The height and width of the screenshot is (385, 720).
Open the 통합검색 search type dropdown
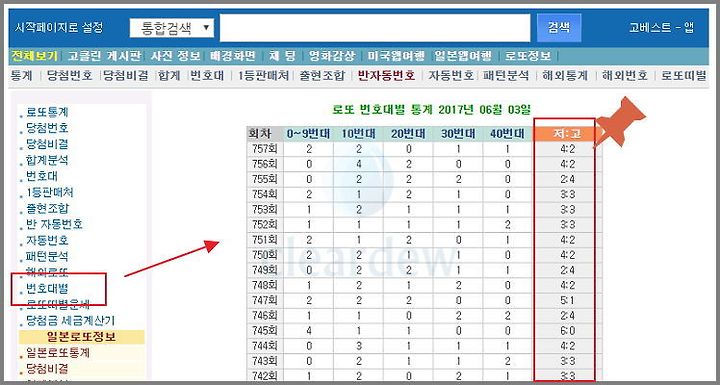click(172, 28)
